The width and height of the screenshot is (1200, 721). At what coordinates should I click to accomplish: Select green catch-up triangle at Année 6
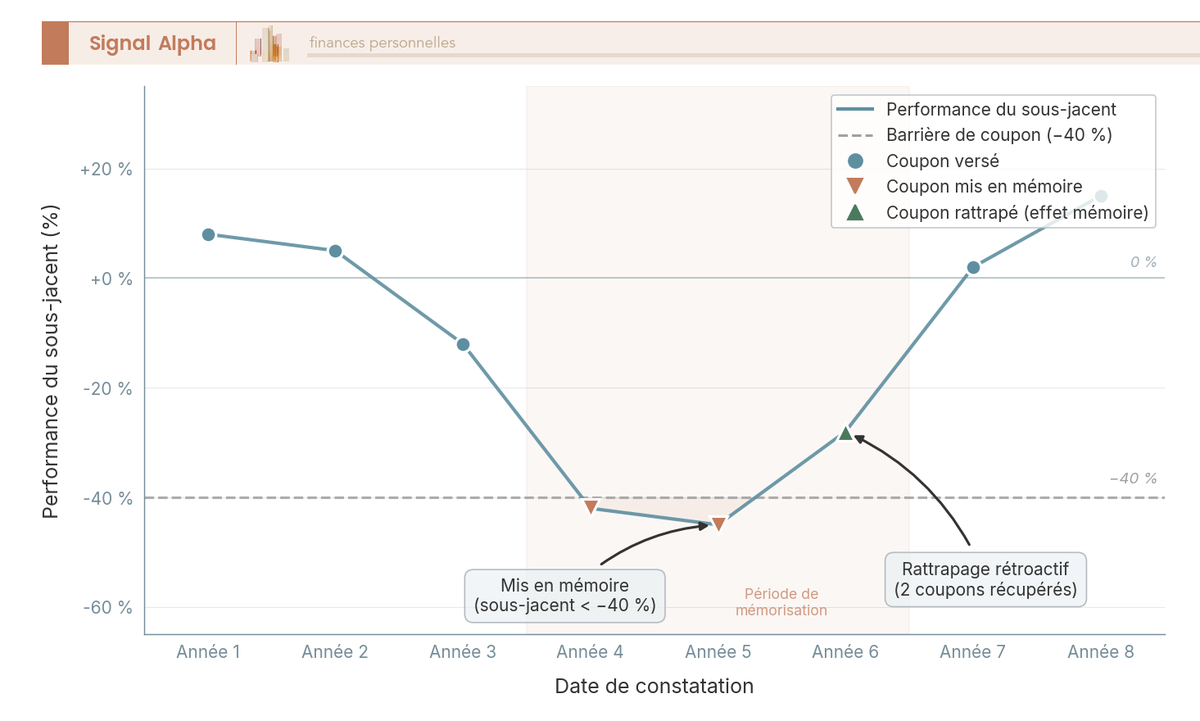(846, 432)
